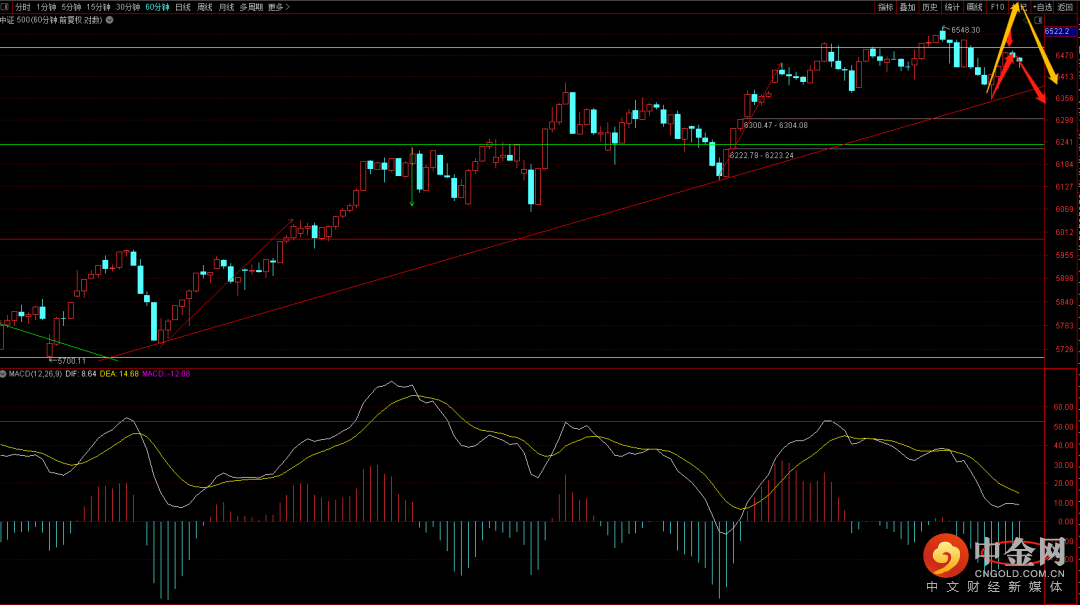The width and height of the screenshot is (1080, 605).
Task: Click the 画线 draw-line button
Action: [974, 7]
